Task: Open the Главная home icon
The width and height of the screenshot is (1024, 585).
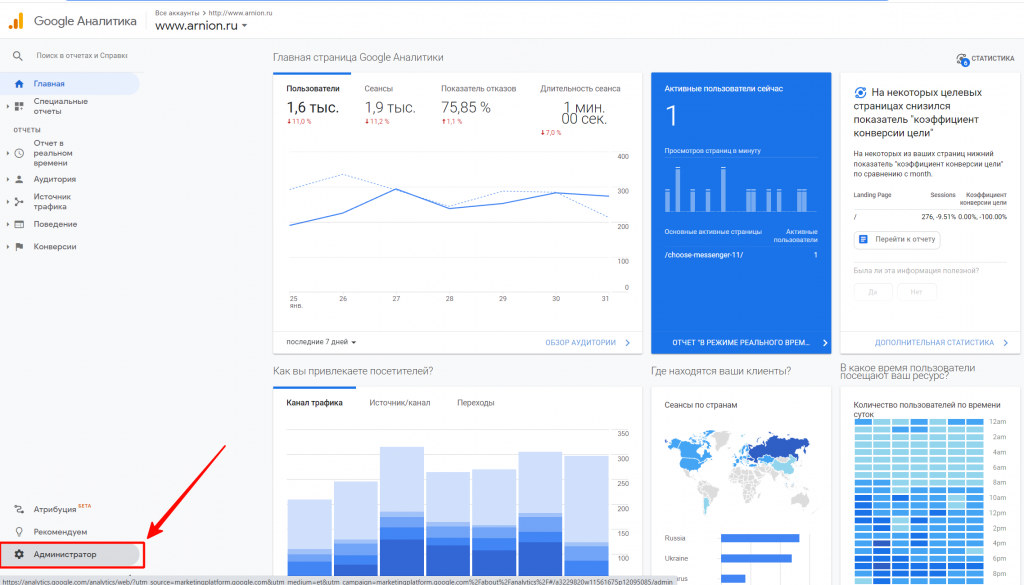Action: [19, 84]
